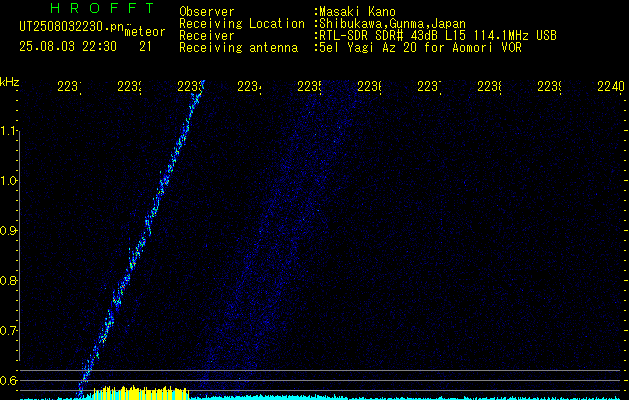The width and height of the screenshot is (629, 400).
Task: Click the yellow signal intensity bars at bottom
Action: click(x=141, y=393)
